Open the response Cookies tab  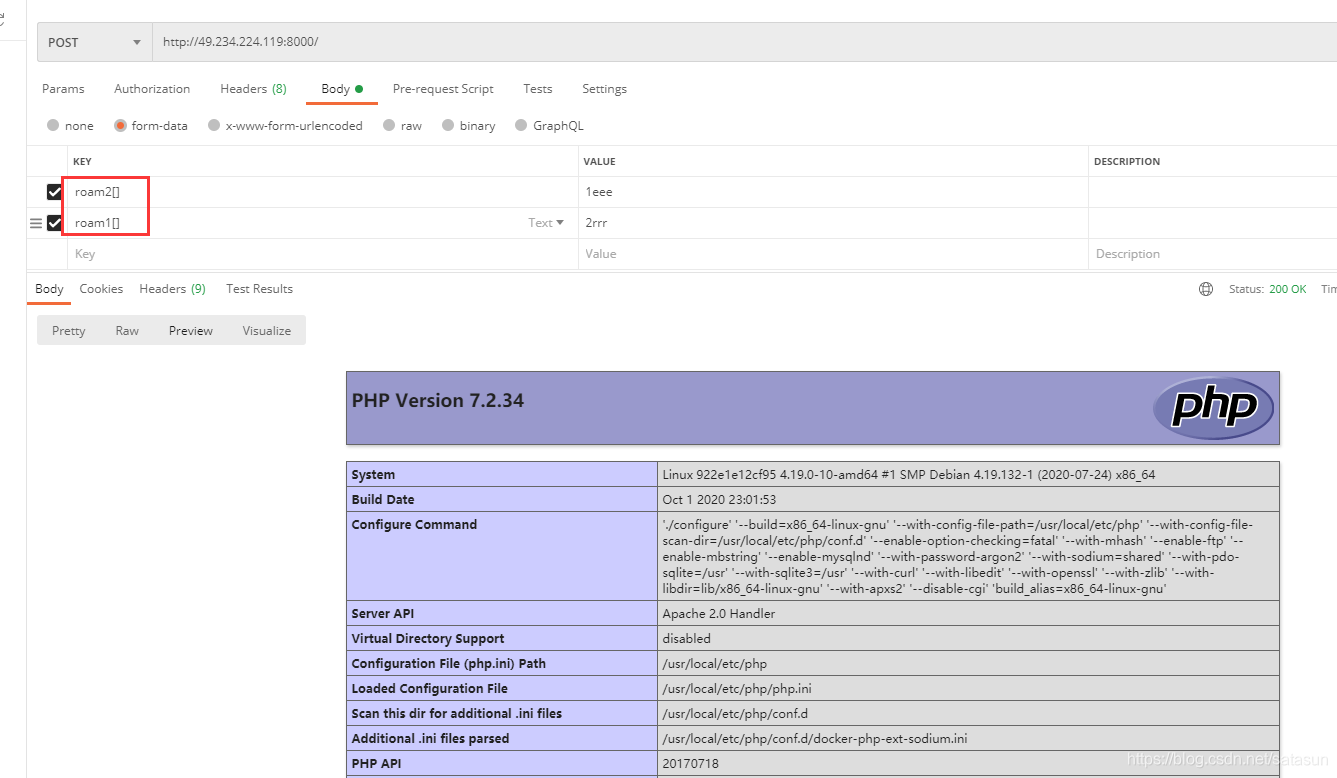tap(101, 289)
